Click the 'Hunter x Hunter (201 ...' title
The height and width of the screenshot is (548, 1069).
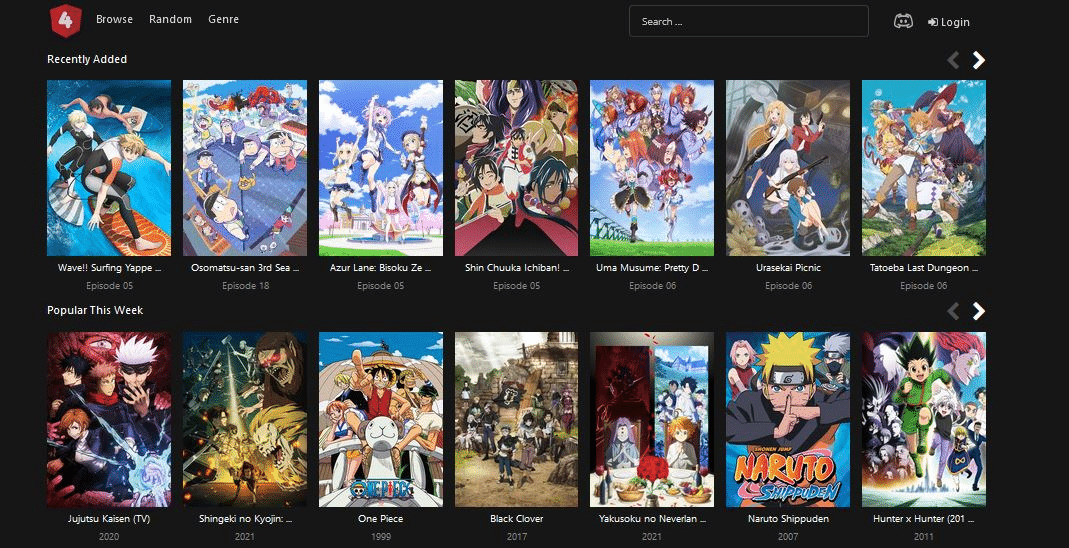click(924, 519)
